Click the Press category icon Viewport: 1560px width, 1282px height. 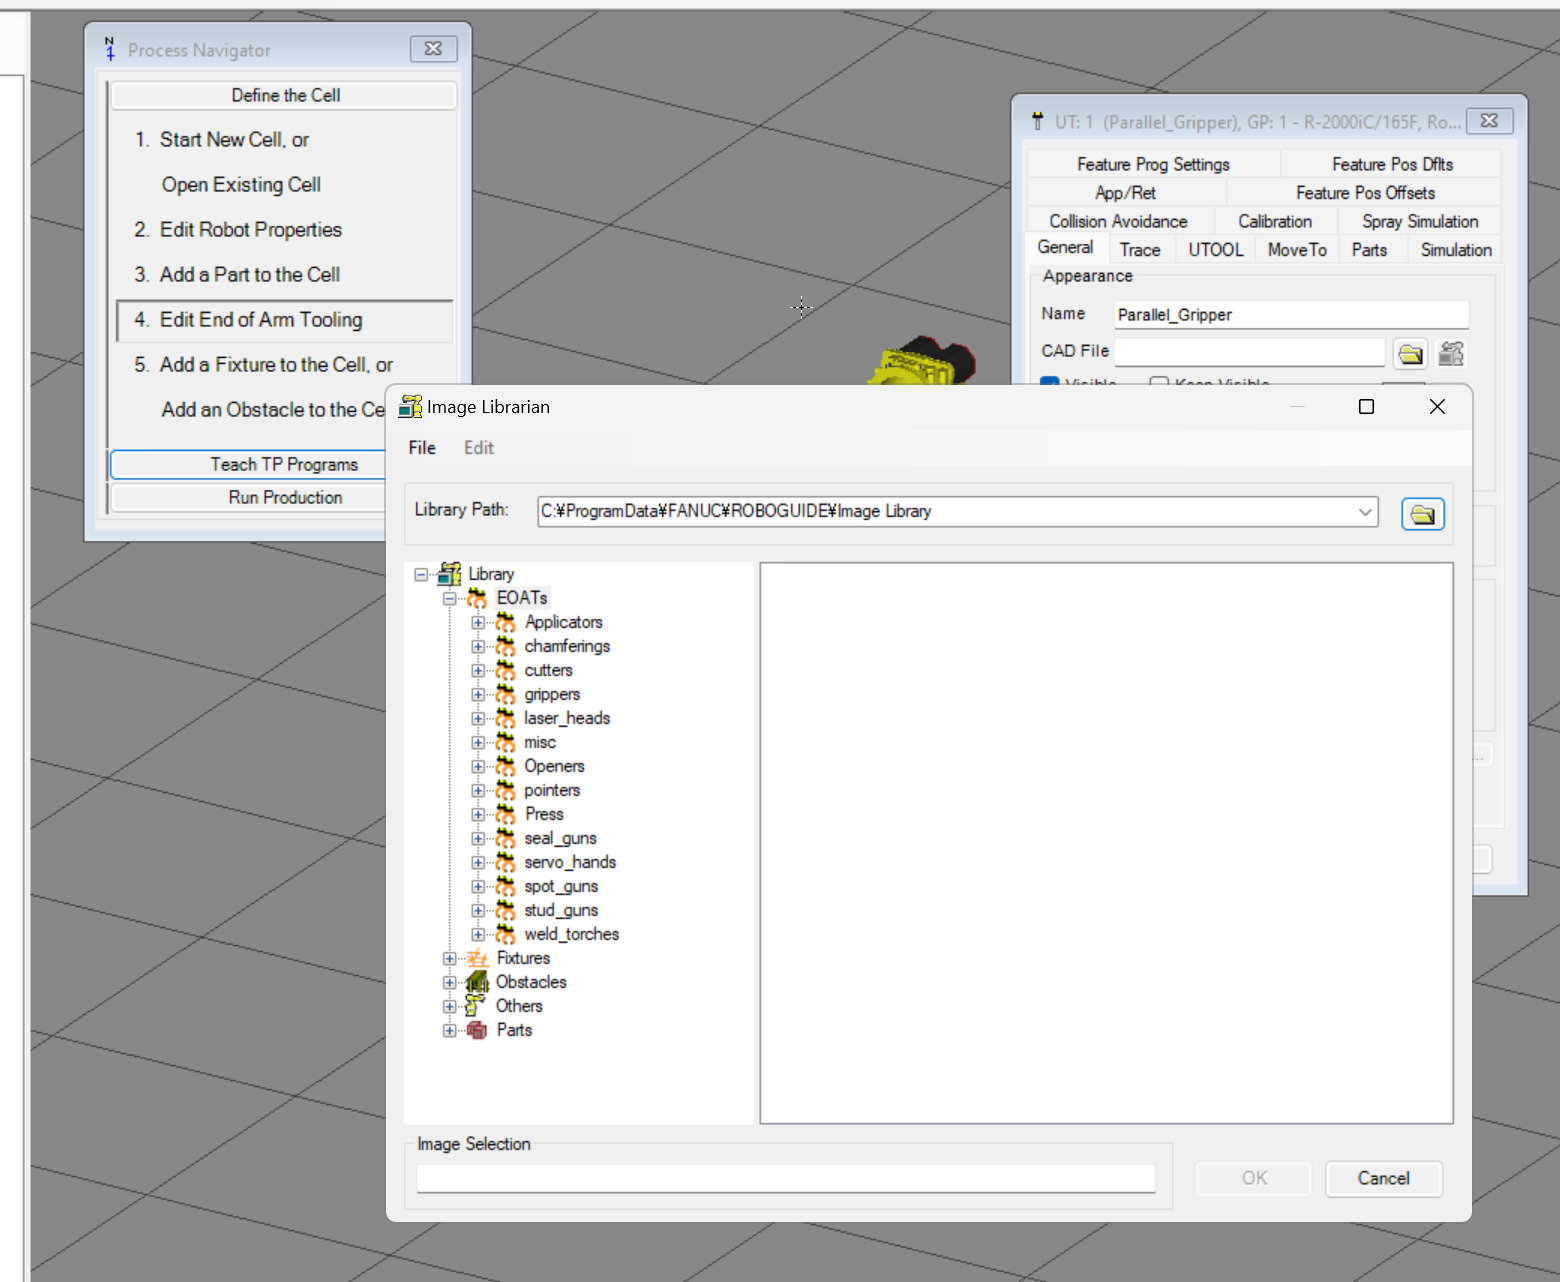click(506, 814)
